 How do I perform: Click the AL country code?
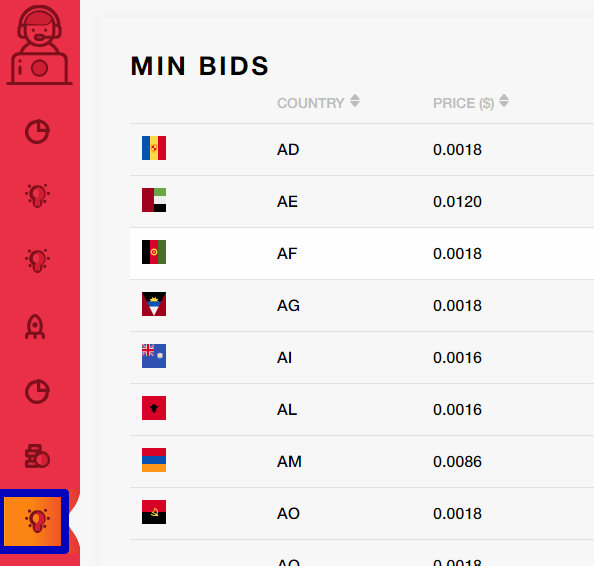tap(287, 410)
